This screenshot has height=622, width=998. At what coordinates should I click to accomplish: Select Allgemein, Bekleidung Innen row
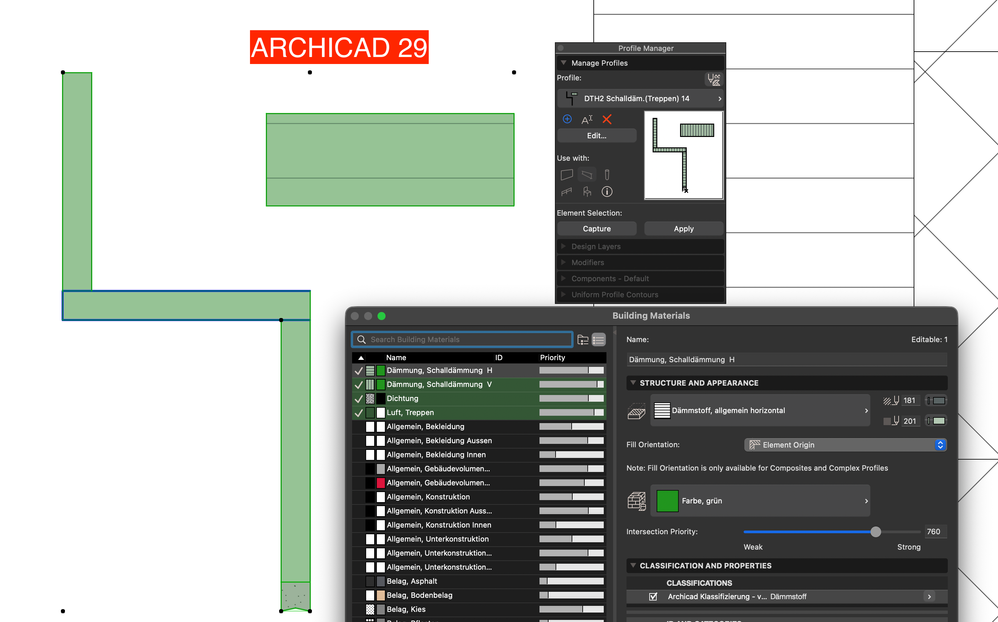pos(479,455)
